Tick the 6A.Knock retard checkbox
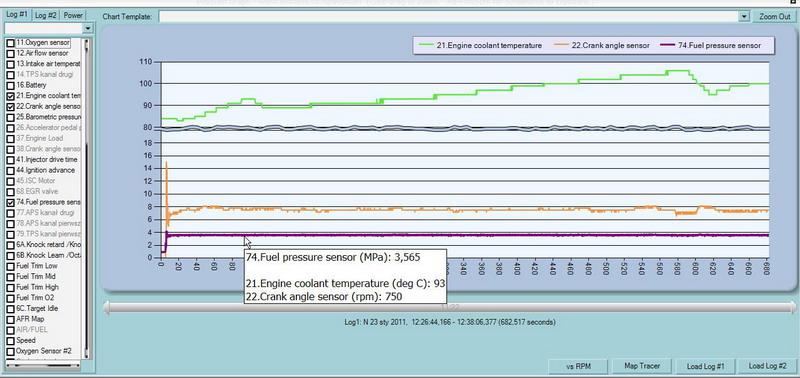The height and width of the screenshot is (378, 800). [x=10, y=244]
